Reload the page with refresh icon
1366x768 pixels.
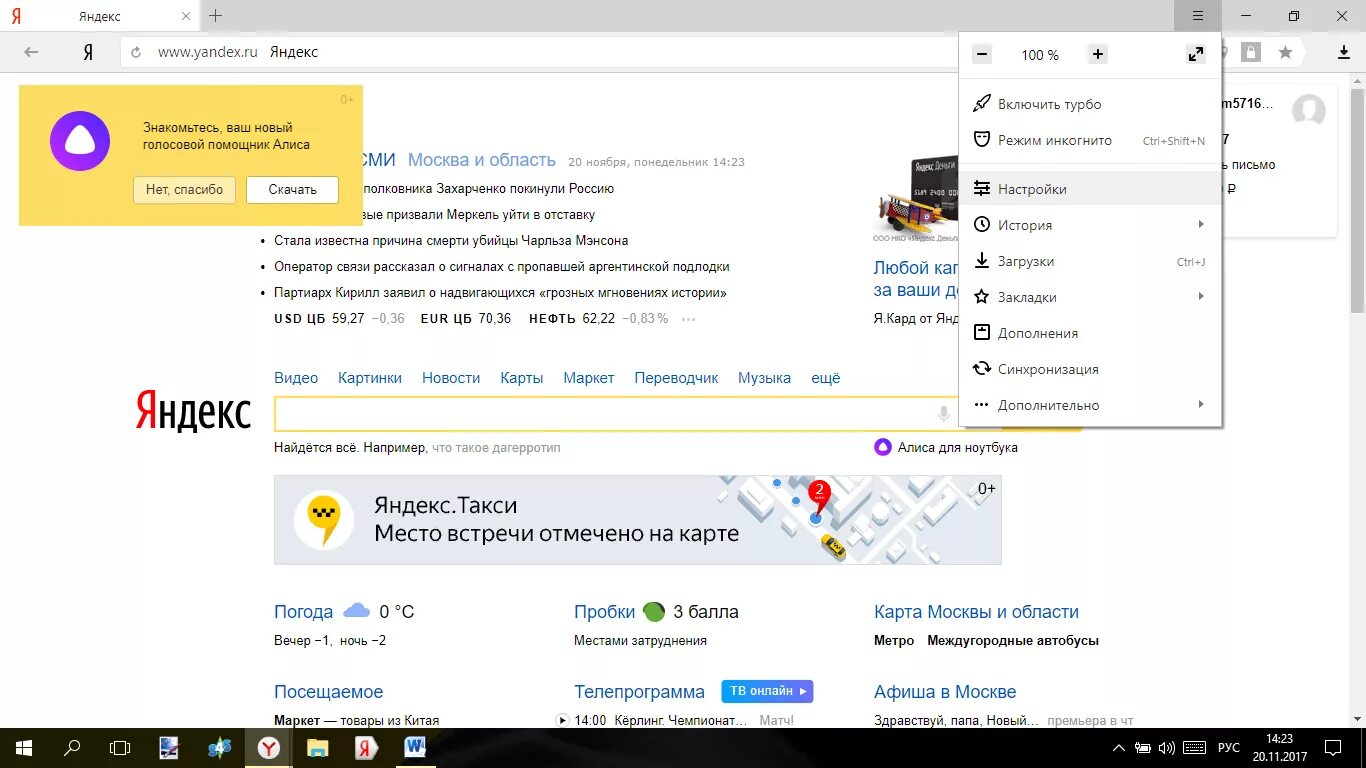coord(136,52)
